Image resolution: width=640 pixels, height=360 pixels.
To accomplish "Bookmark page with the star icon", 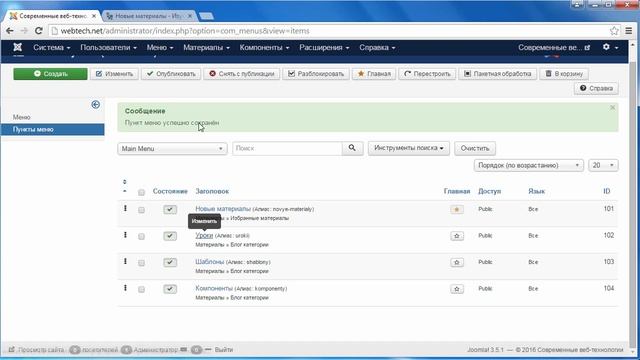I will click(x=614, y=31).
